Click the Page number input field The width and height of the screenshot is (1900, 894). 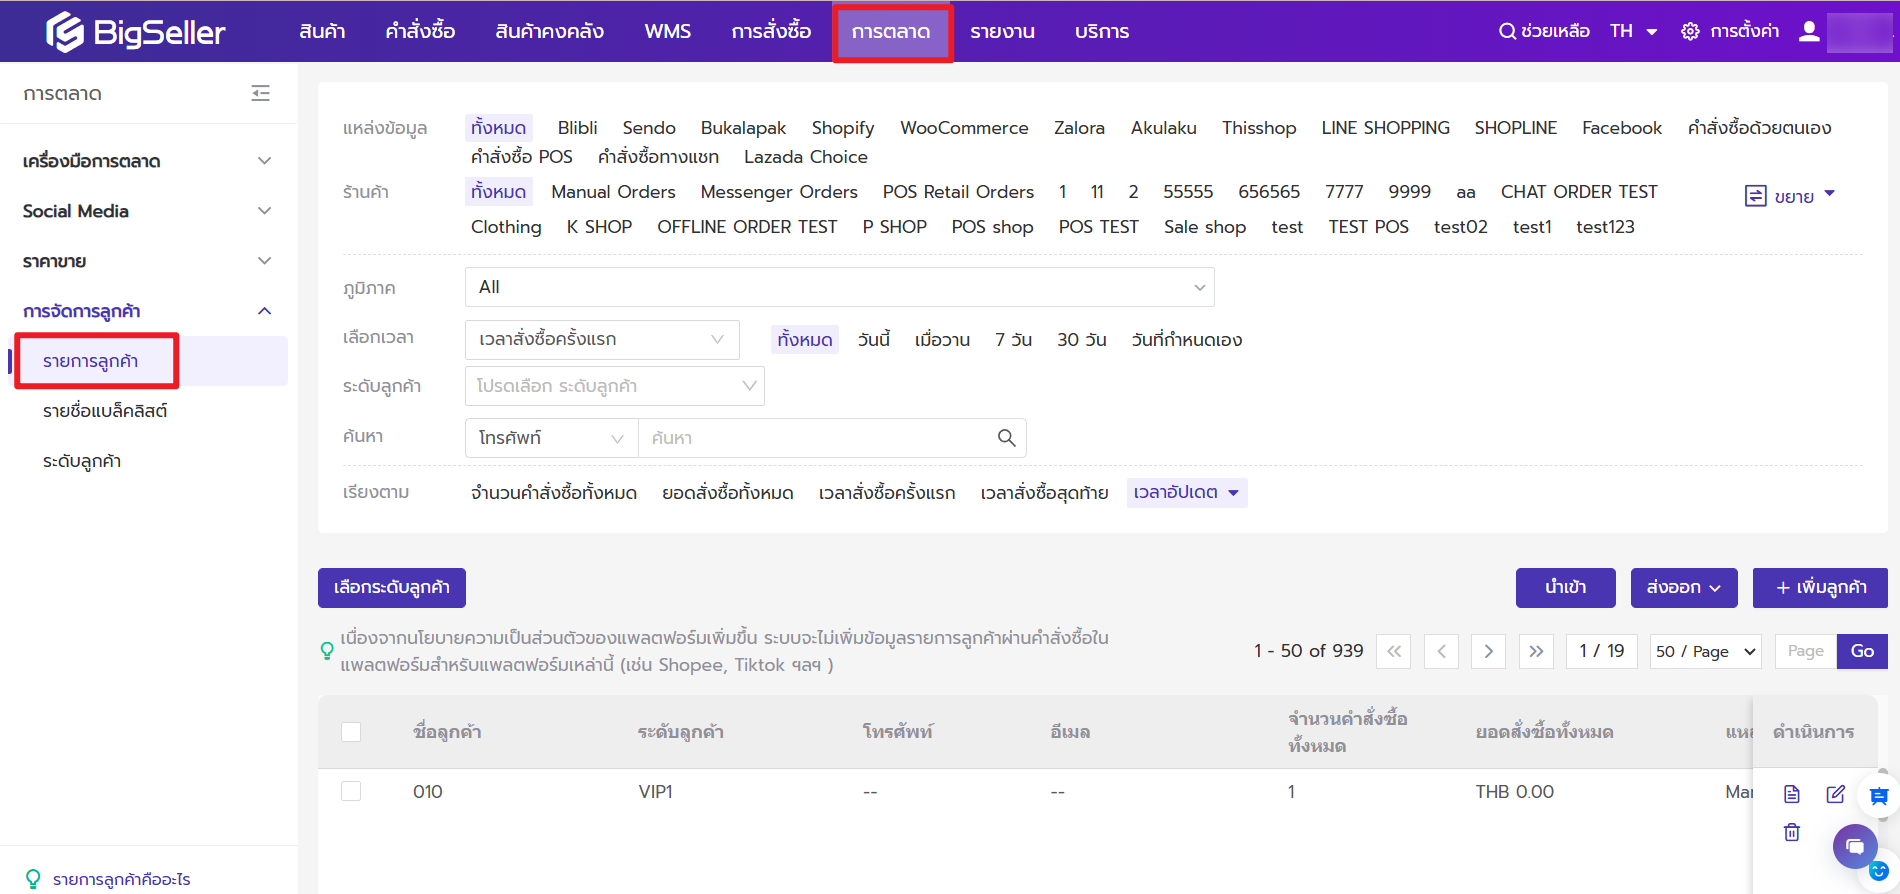tap(1805, 651)
